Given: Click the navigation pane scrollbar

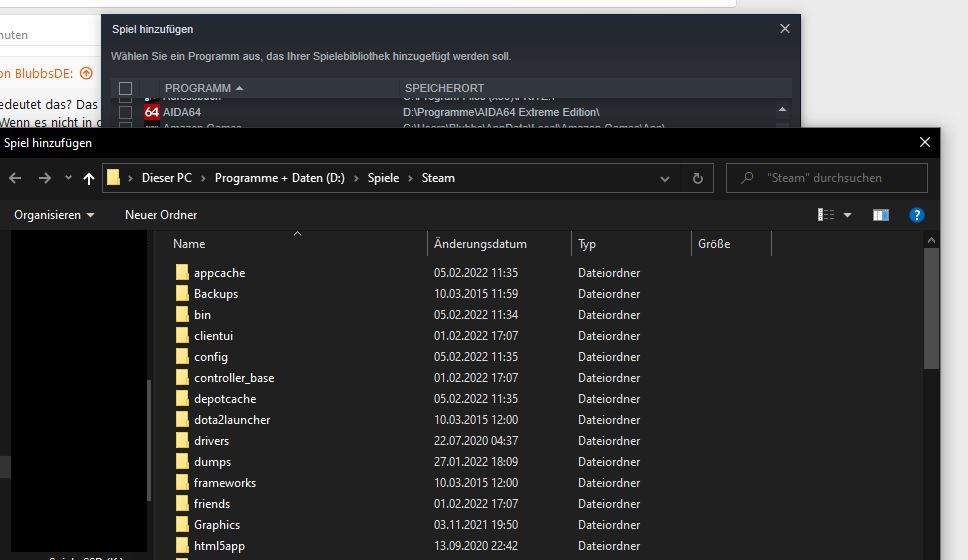Looking at the screenshot, I should tap(149, 440).
